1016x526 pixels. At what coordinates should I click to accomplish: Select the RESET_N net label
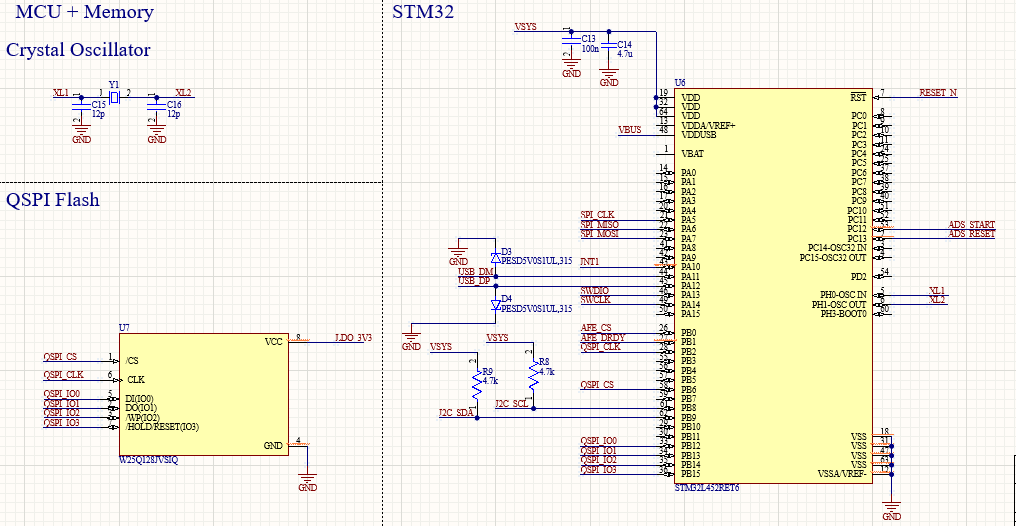(938, 93)
